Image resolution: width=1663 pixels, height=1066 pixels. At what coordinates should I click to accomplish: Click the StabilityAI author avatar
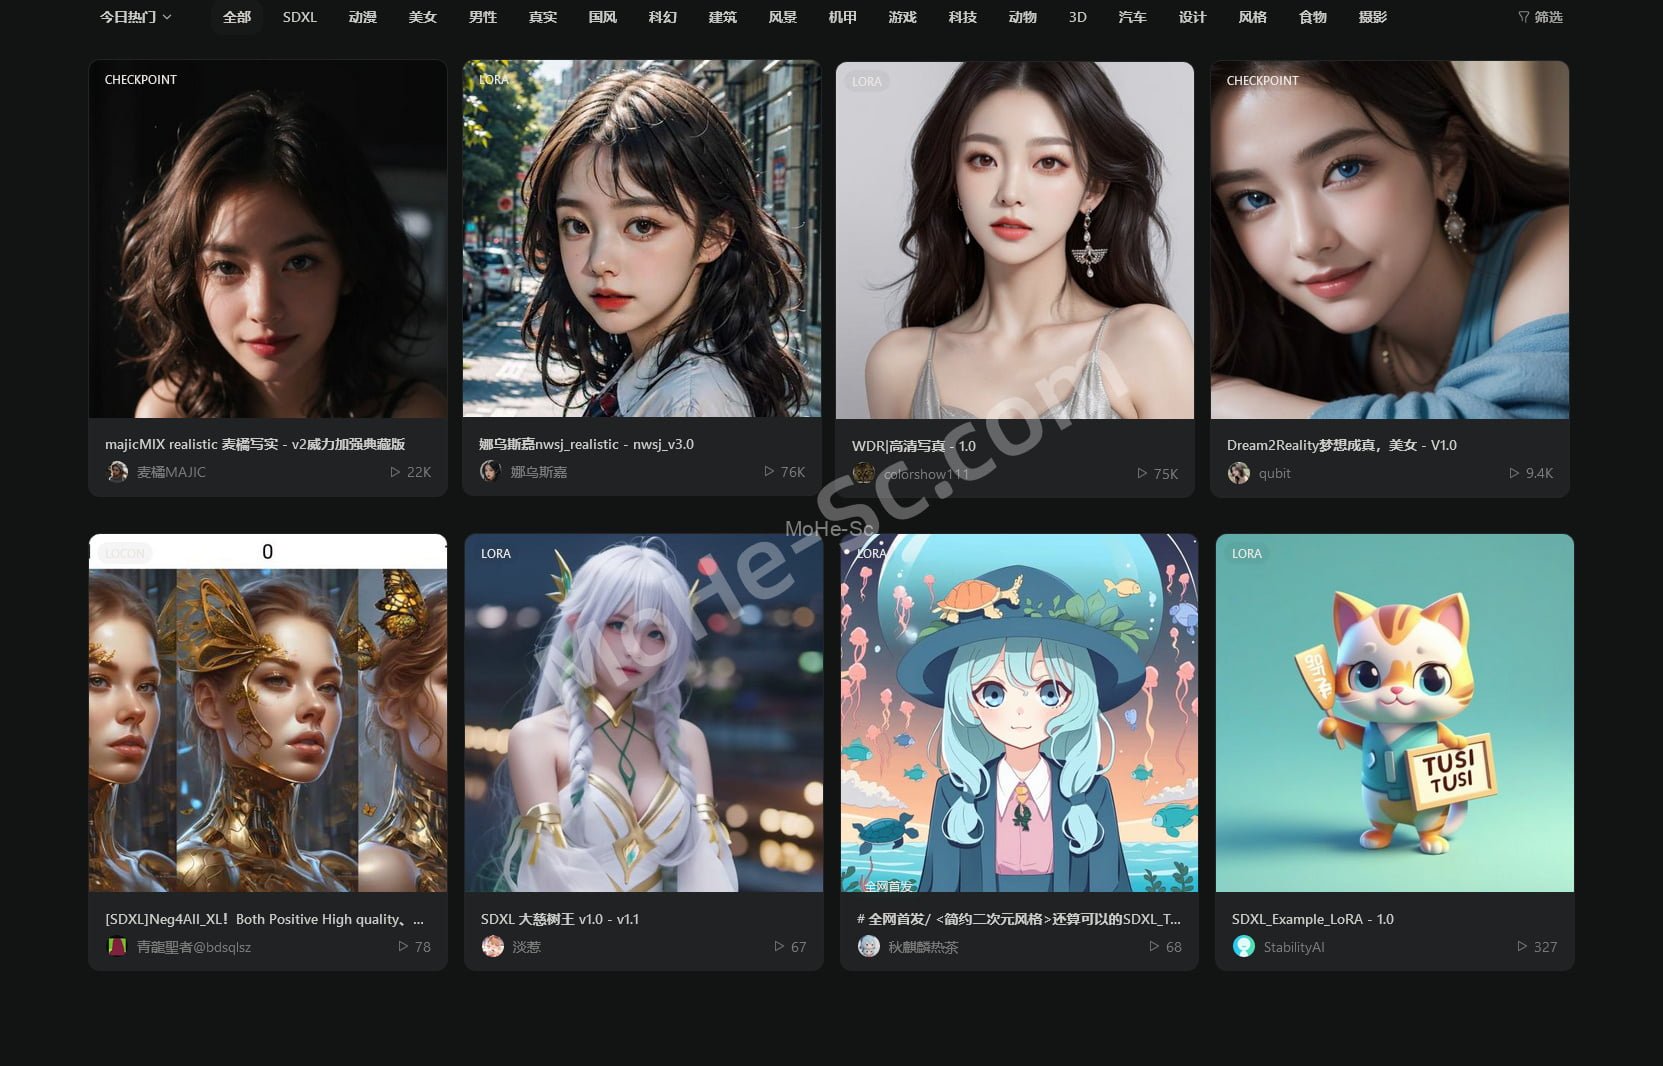1243,946
